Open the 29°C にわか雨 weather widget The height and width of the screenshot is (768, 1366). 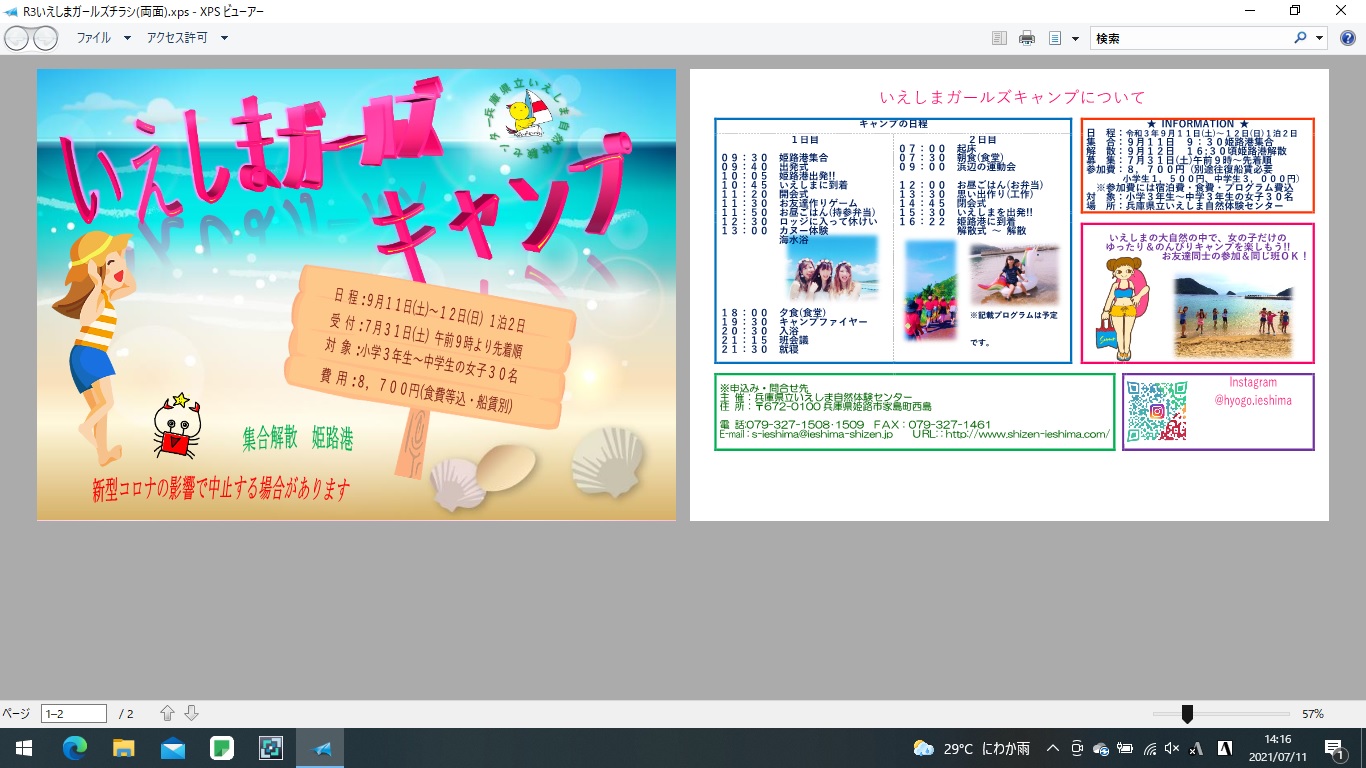(x=970, y=748)
